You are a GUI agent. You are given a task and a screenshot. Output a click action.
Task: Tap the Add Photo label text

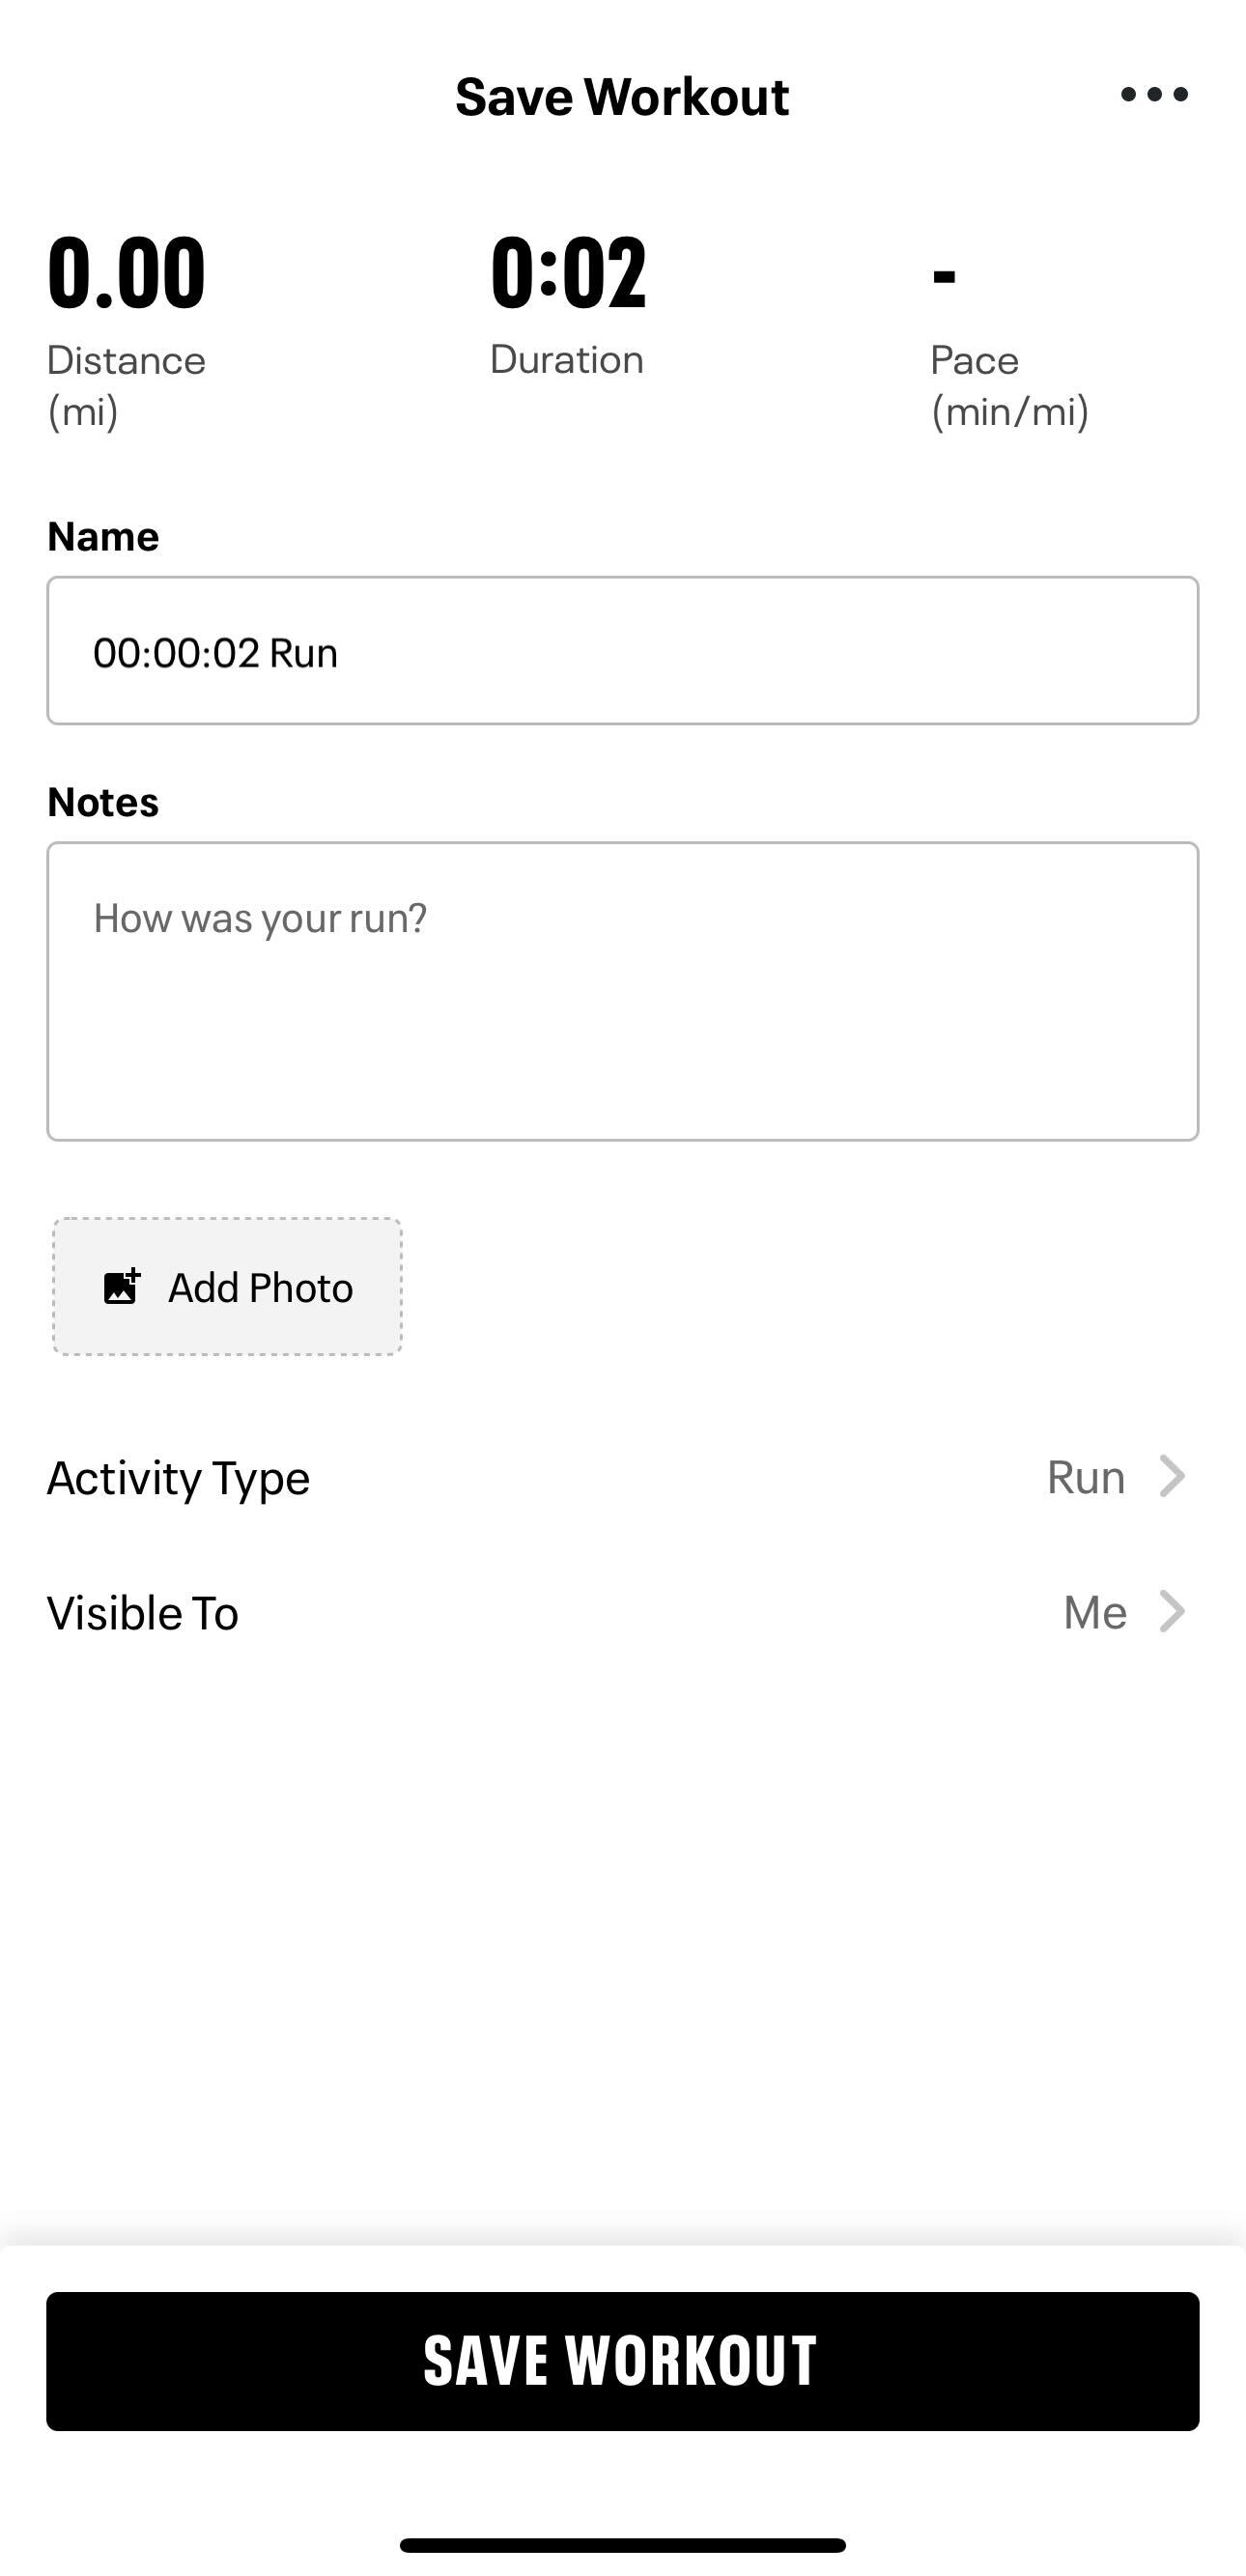pyautogui.click(x=260, y=1288)
